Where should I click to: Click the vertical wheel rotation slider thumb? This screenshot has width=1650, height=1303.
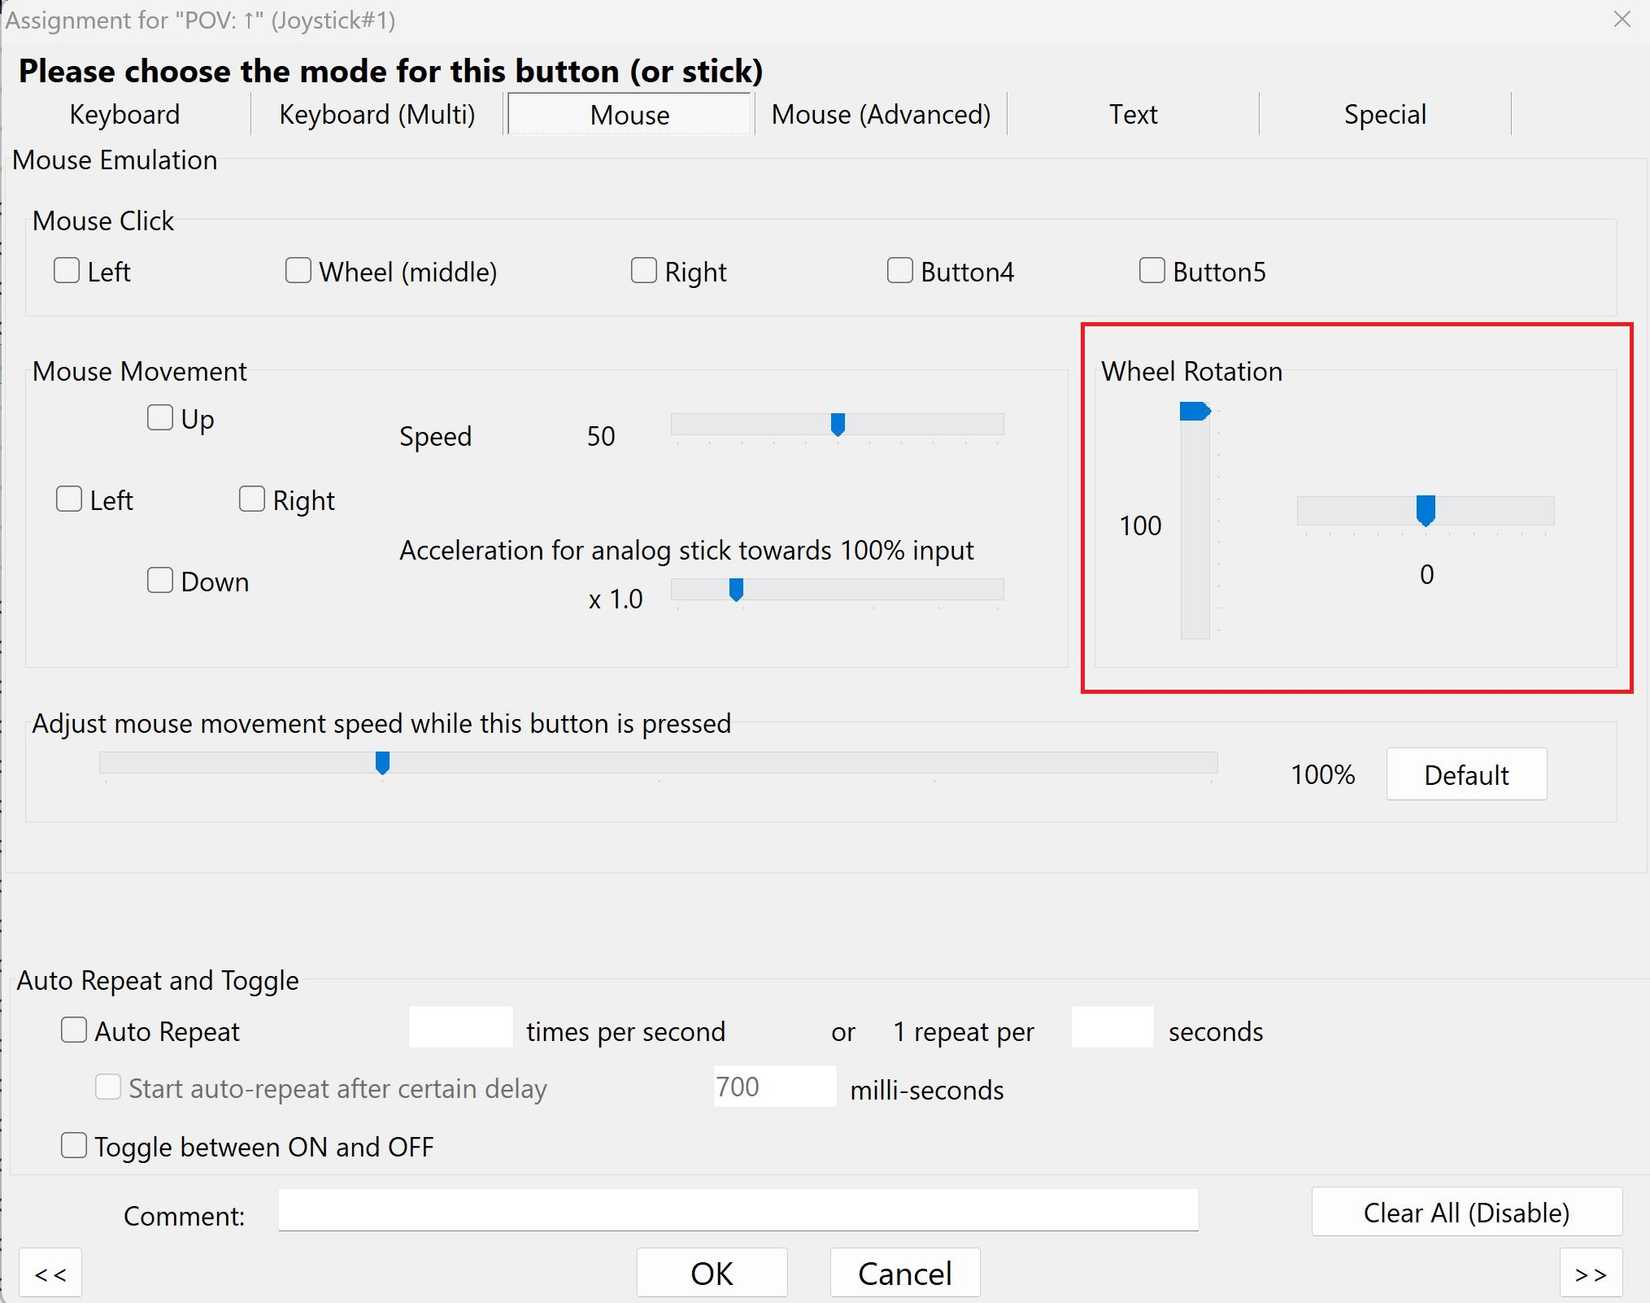[1195, 411]
